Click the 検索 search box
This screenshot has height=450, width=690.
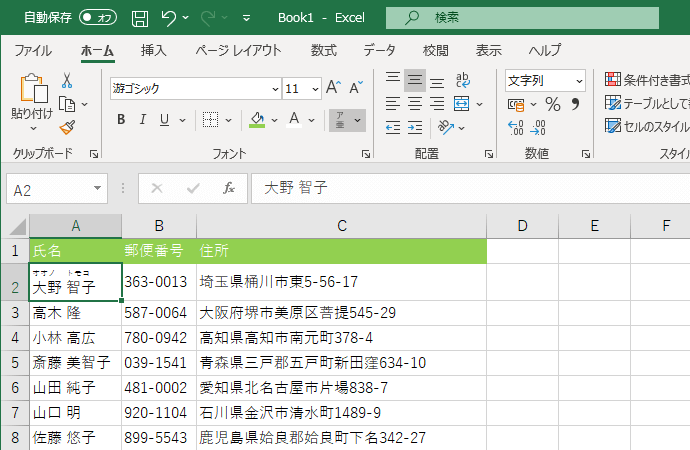tap(522, 18)
